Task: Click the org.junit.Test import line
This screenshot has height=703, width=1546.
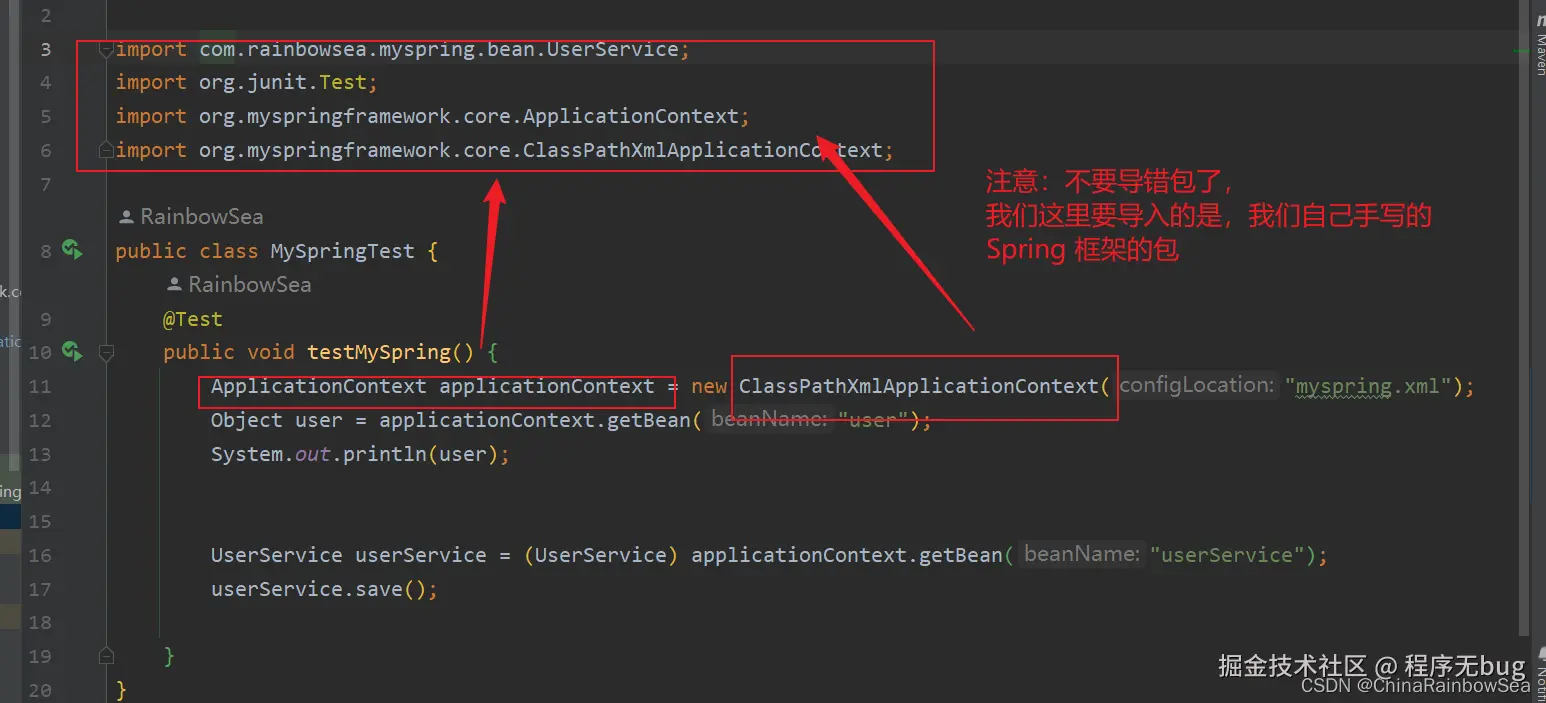Action: [247, 83]
